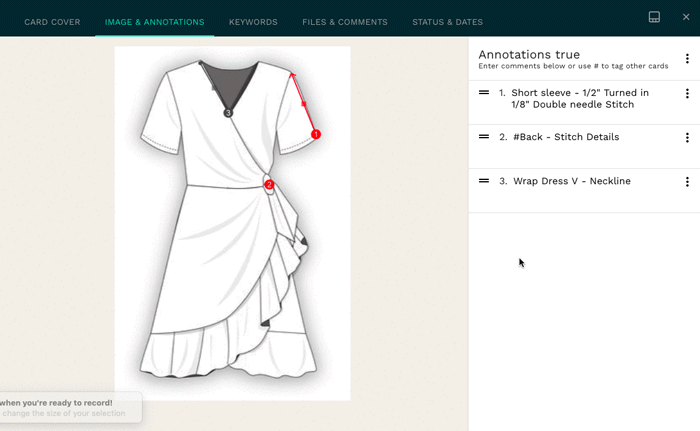
Task: Select the Image & Annotations tab
Action: click(154, 22)
